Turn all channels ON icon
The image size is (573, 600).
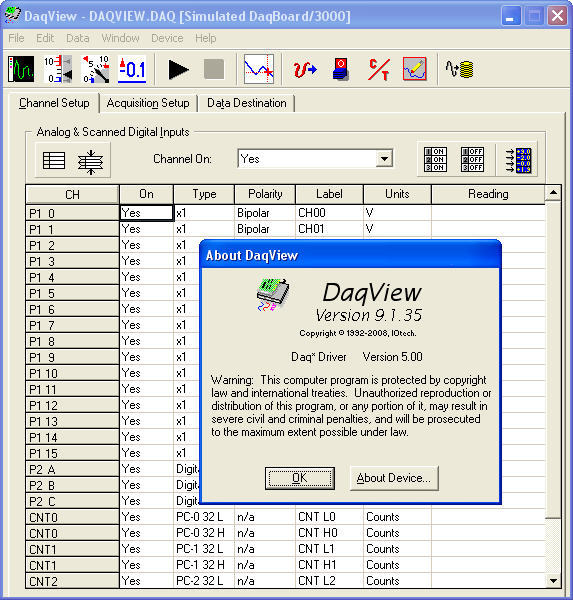pos(436,160)
